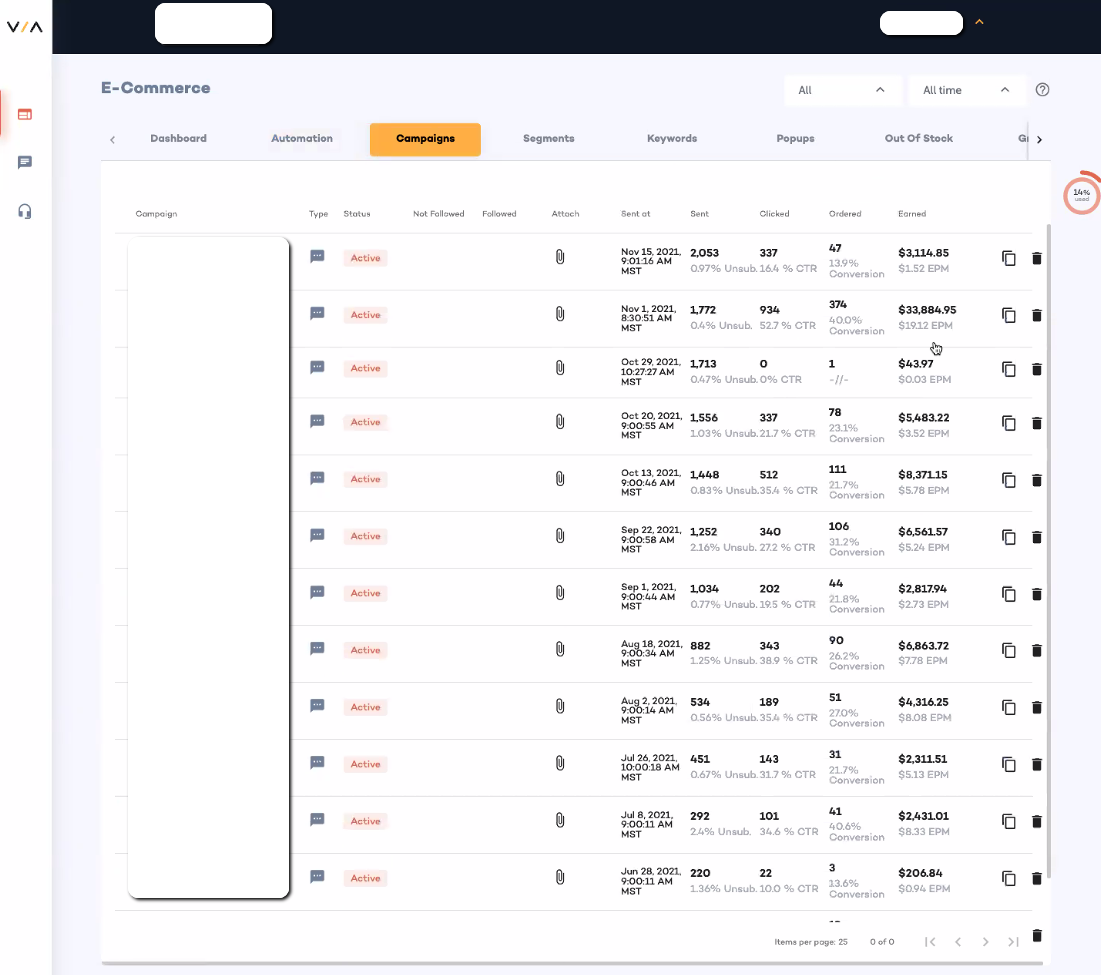Click the help question mark icon
The height and width of the screenshot is (975, 1101).
pos(1042,90)
